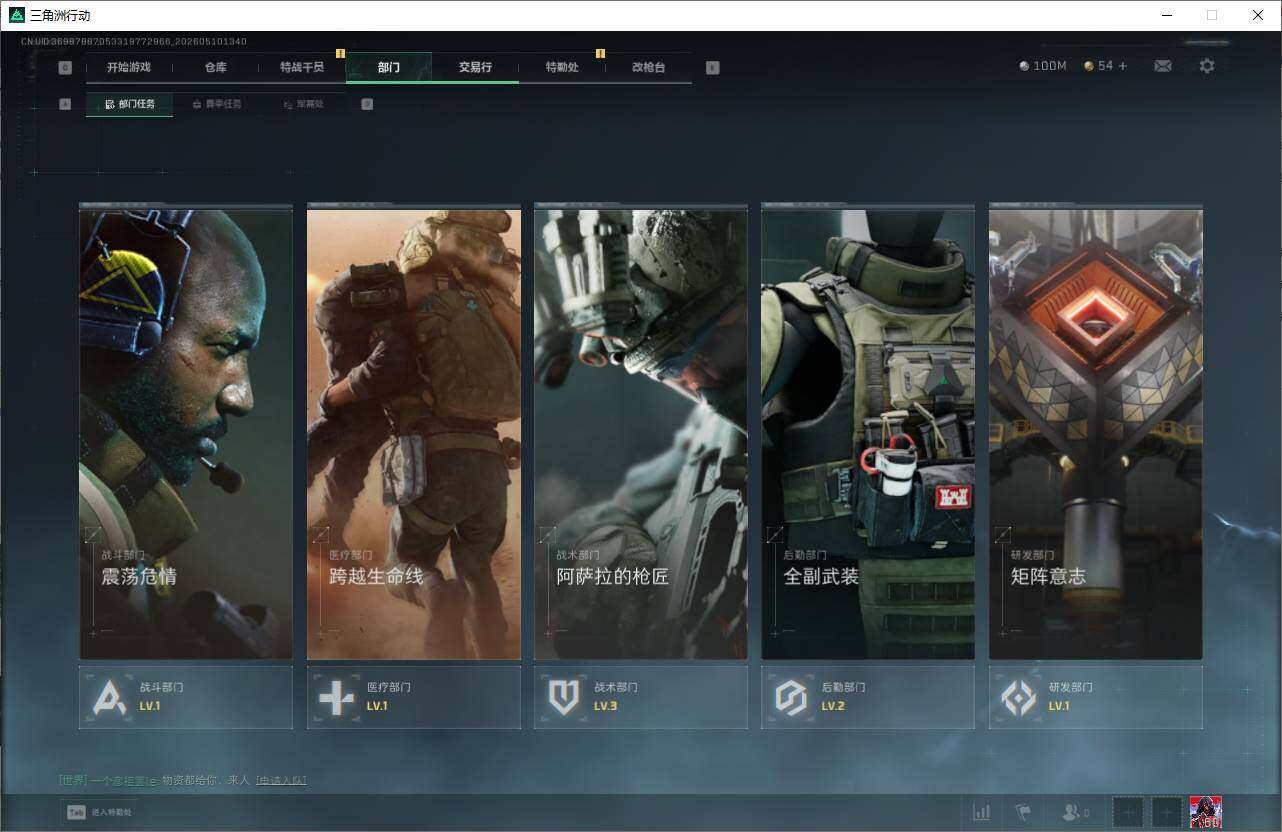
Task: Click the silver currency coin icon
Action: click(x=1024, y=66)
